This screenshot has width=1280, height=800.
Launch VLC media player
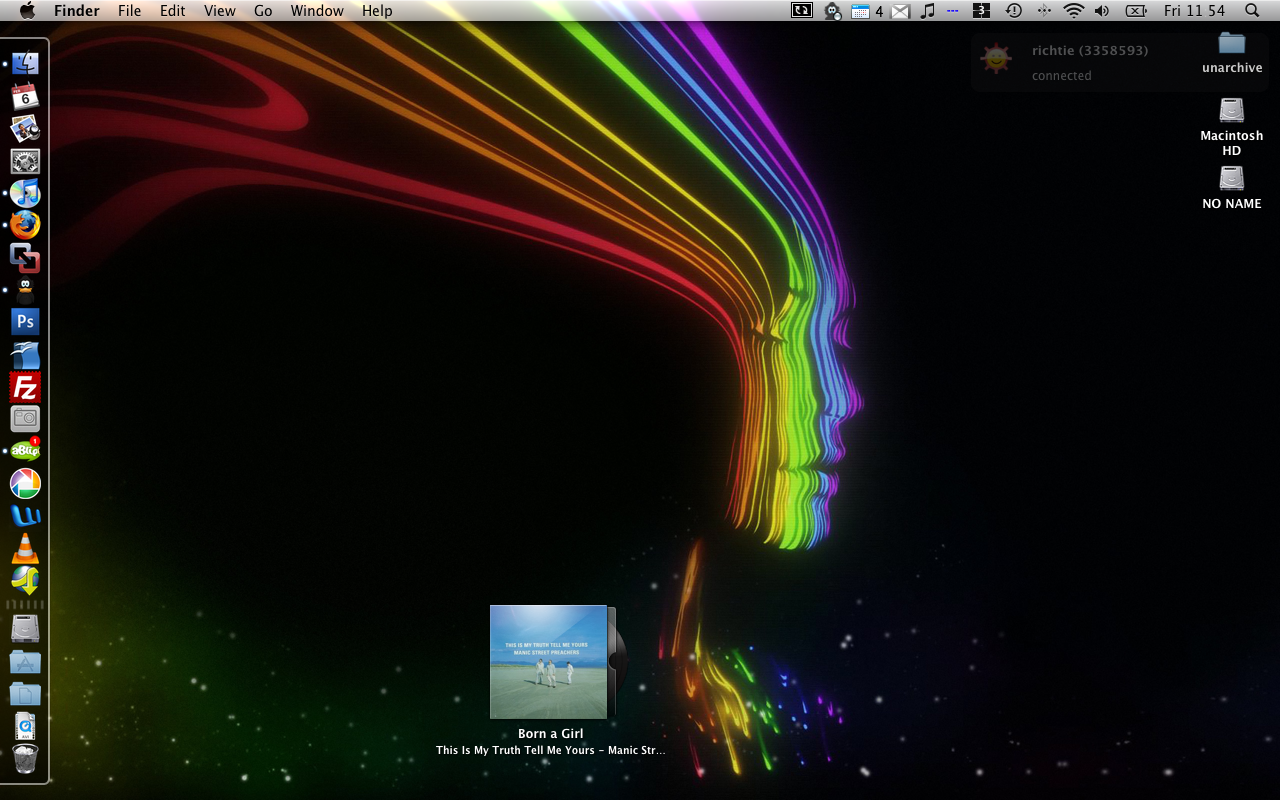coord(25,548)
